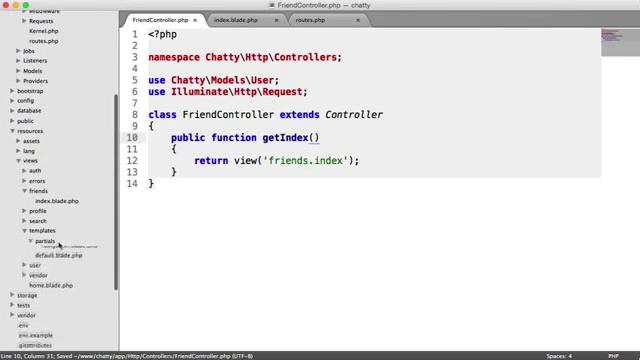Expand the lang folder arrow
Image resolution: width=640 pixels, height=360 pixels.
coord(18,151)
